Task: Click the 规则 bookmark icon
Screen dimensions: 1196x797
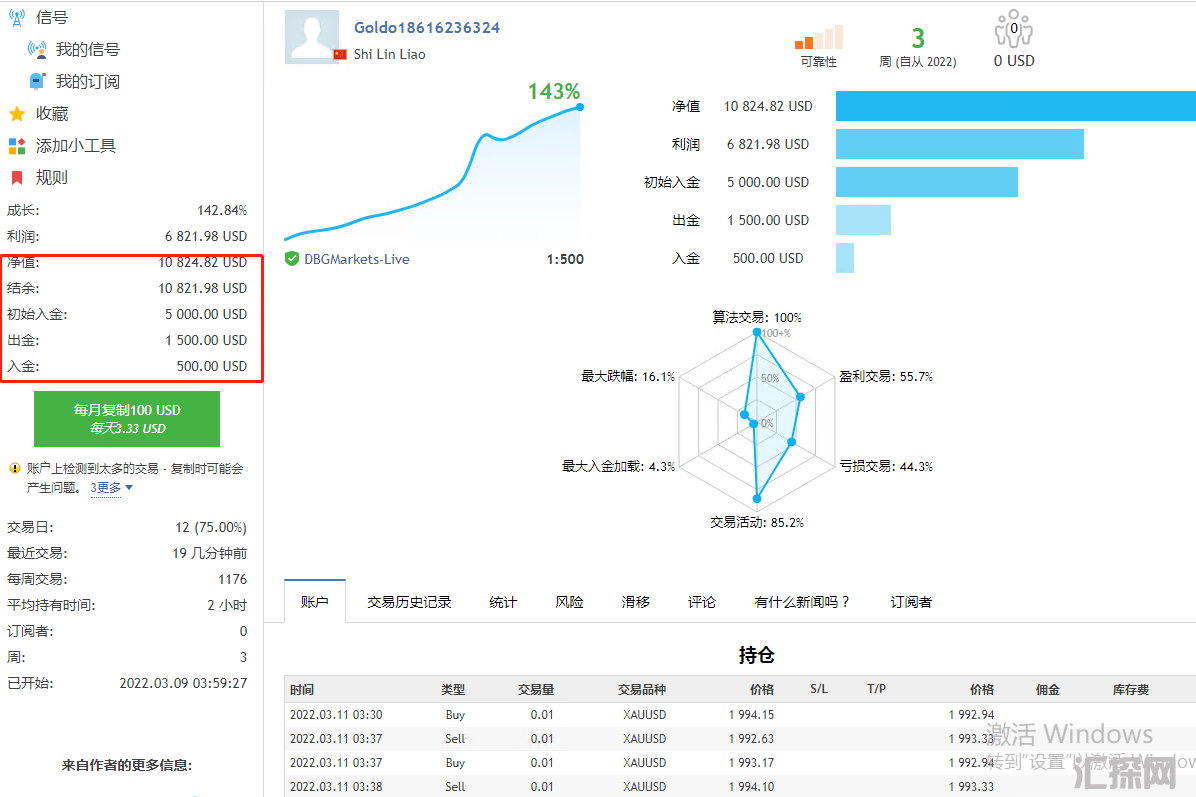Action: [17, 178]
